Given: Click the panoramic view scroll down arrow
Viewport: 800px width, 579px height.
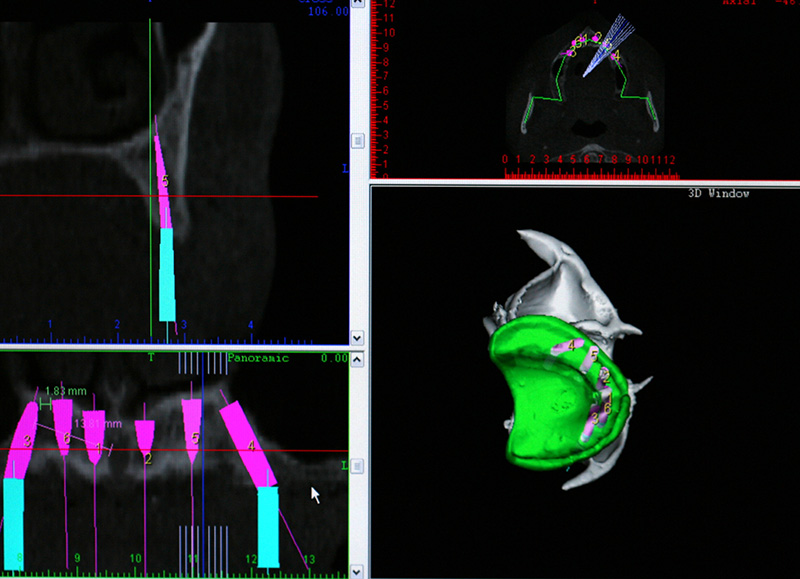Looking at the screenshot, I should coord(357,569).
